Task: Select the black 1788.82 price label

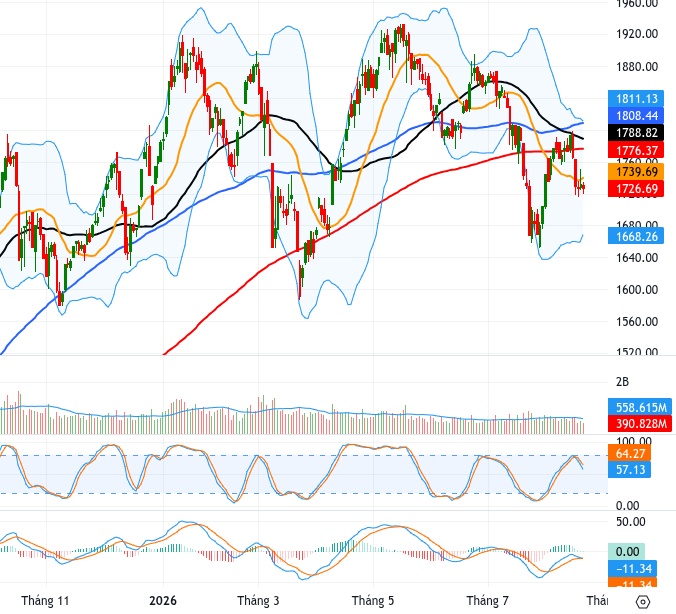Action: coord(635,133)
